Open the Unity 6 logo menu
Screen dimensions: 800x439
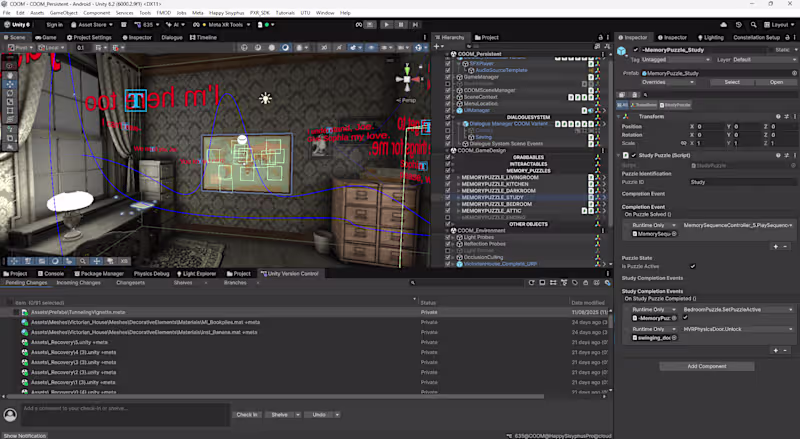[19, 25]
